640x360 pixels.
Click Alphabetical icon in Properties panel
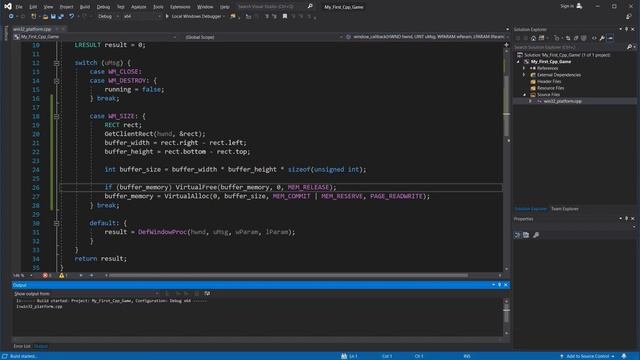(x=526, y=235)
